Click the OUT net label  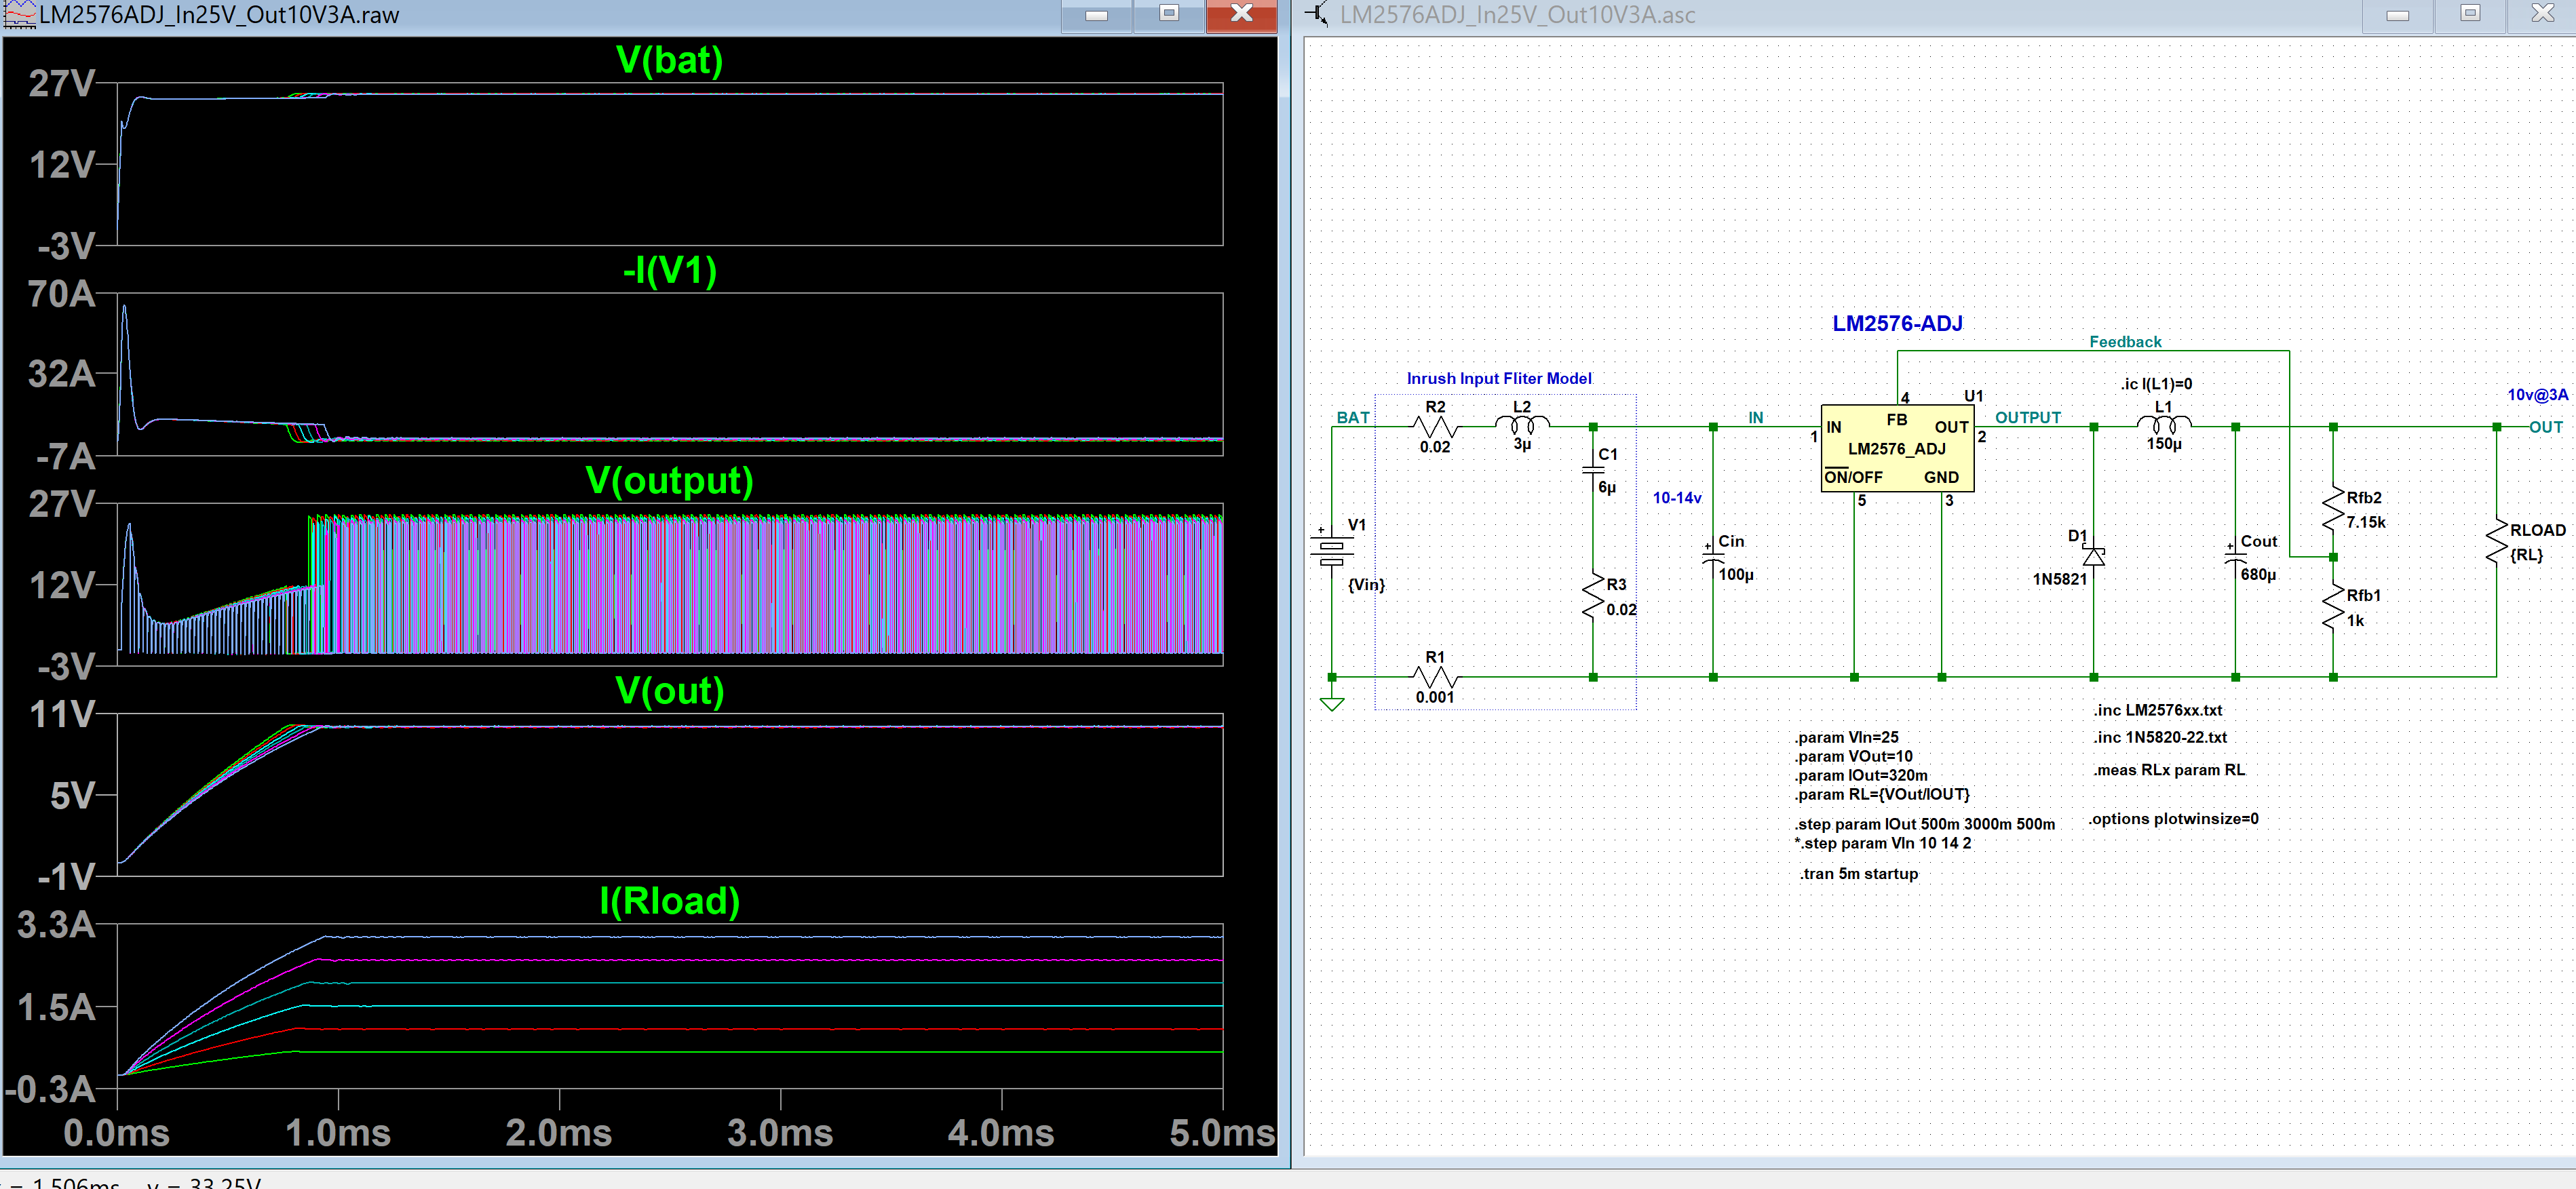pos(2545,427)
